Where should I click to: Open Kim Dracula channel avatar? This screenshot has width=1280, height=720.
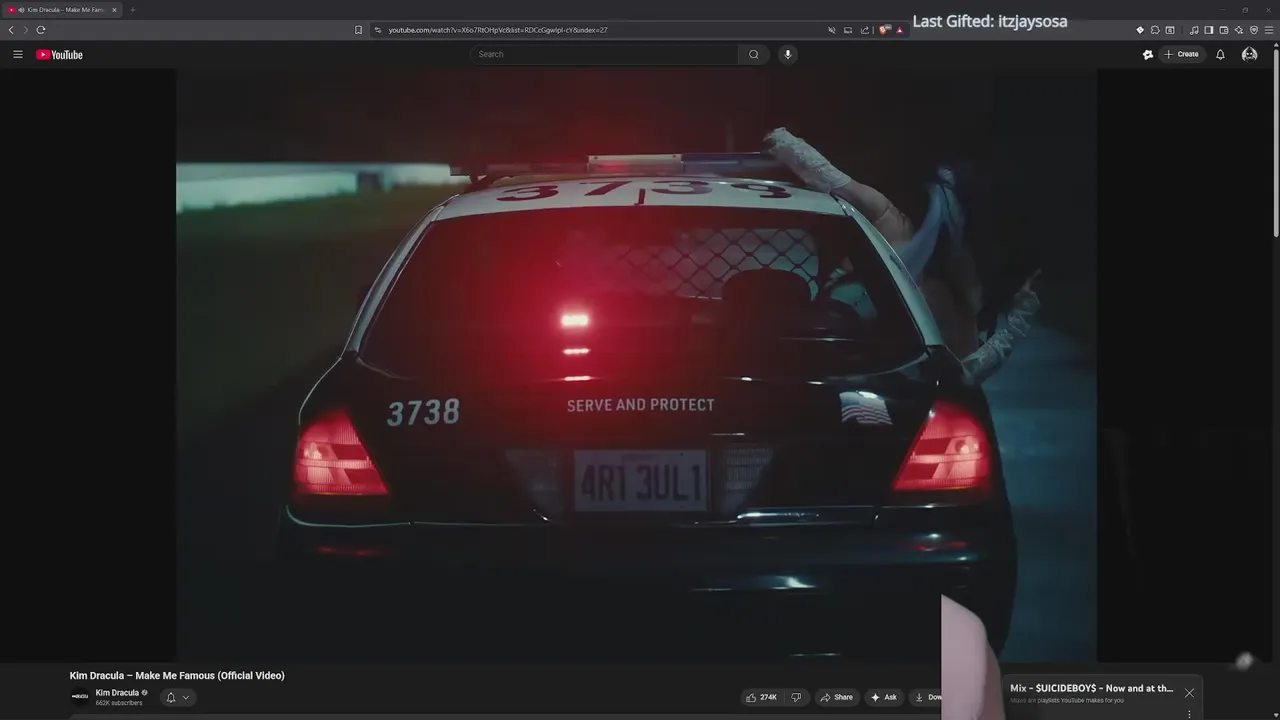point(79,696)
